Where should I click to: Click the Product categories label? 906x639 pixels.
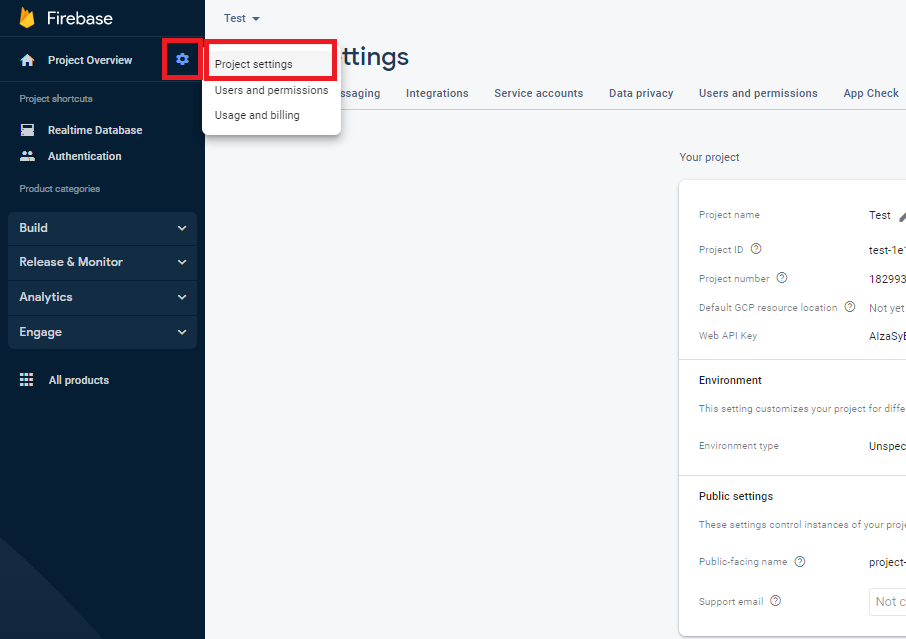60,189
